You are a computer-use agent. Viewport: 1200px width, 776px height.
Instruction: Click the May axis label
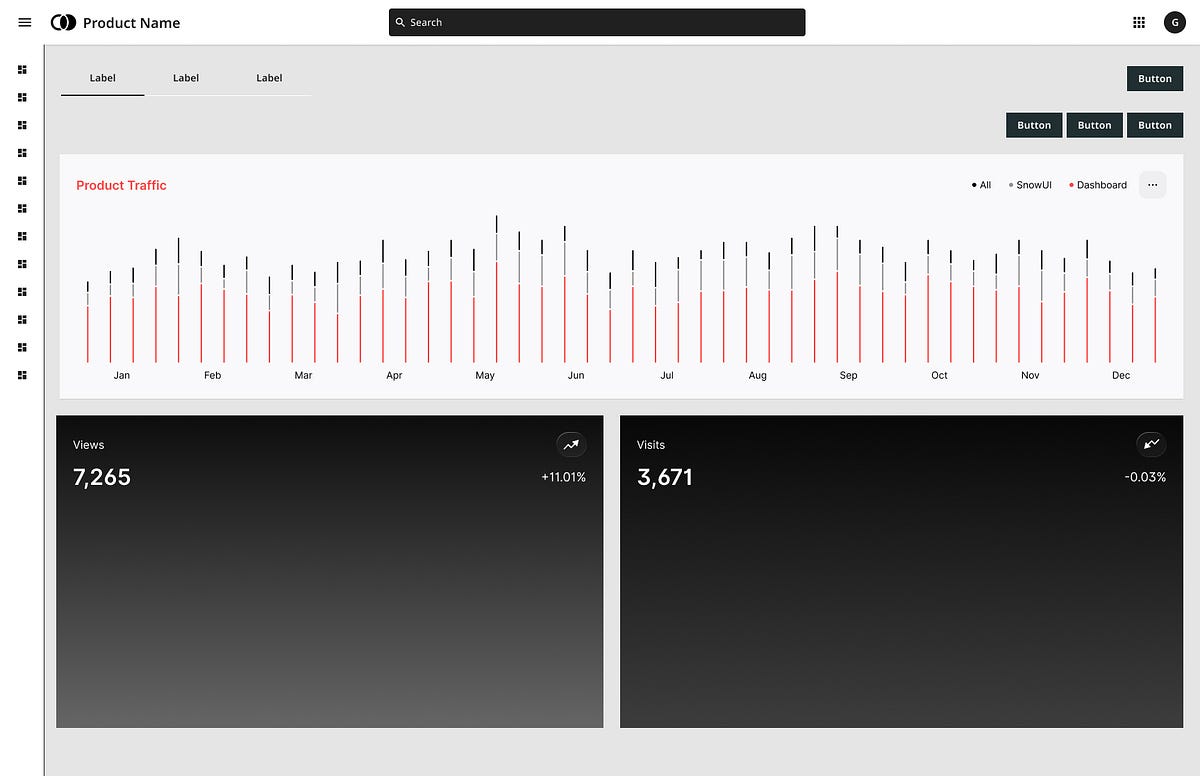click(485, 375)
